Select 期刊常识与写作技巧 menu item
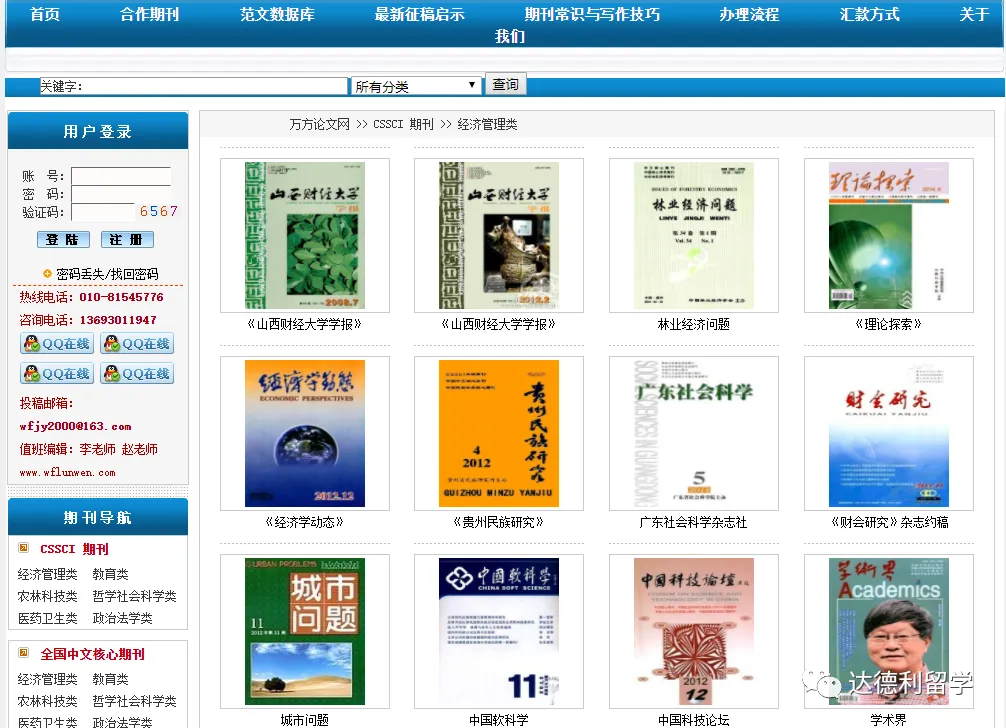The image size is (1006, 728). (x=592, y=14)
